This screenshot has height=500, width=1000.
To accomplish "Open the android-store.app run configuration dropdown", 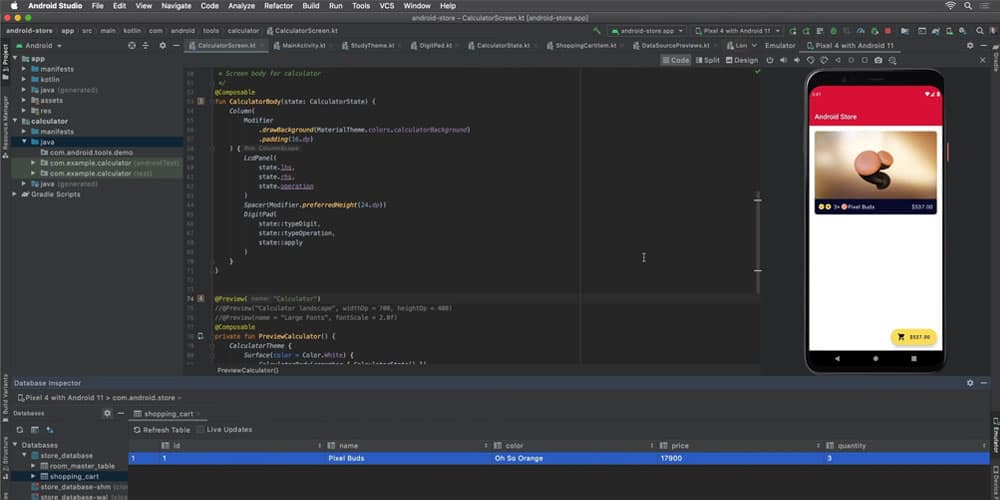I will [x=647, y=31].
